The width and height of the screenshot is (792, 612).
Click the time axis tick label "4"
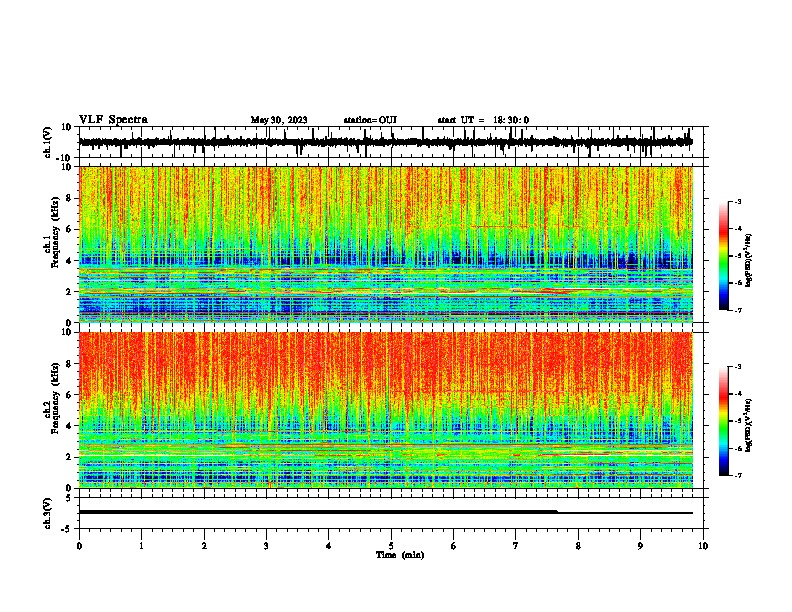tap(329, 546)
